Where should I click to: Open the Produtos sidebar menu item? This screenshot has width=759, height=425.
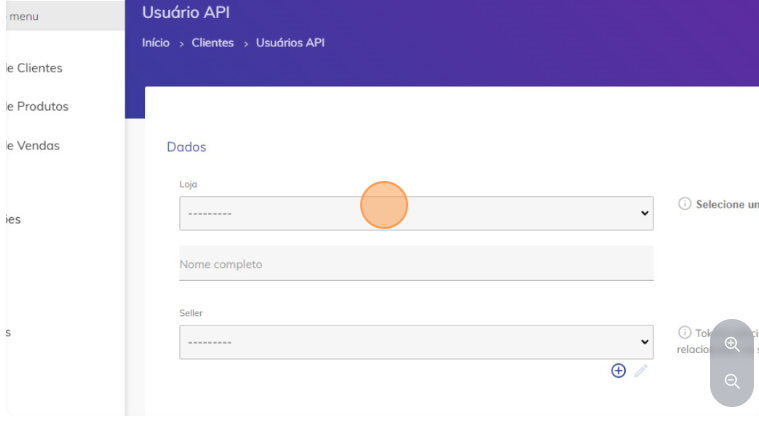[37, 106]
